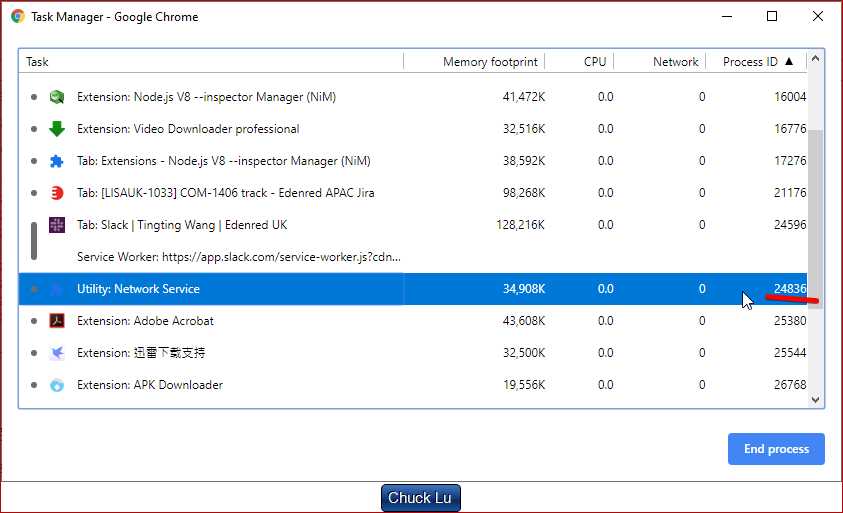843x513 pixels.
Task: Reverse sort on the Process ID header
Action: [x=758, y=62]
